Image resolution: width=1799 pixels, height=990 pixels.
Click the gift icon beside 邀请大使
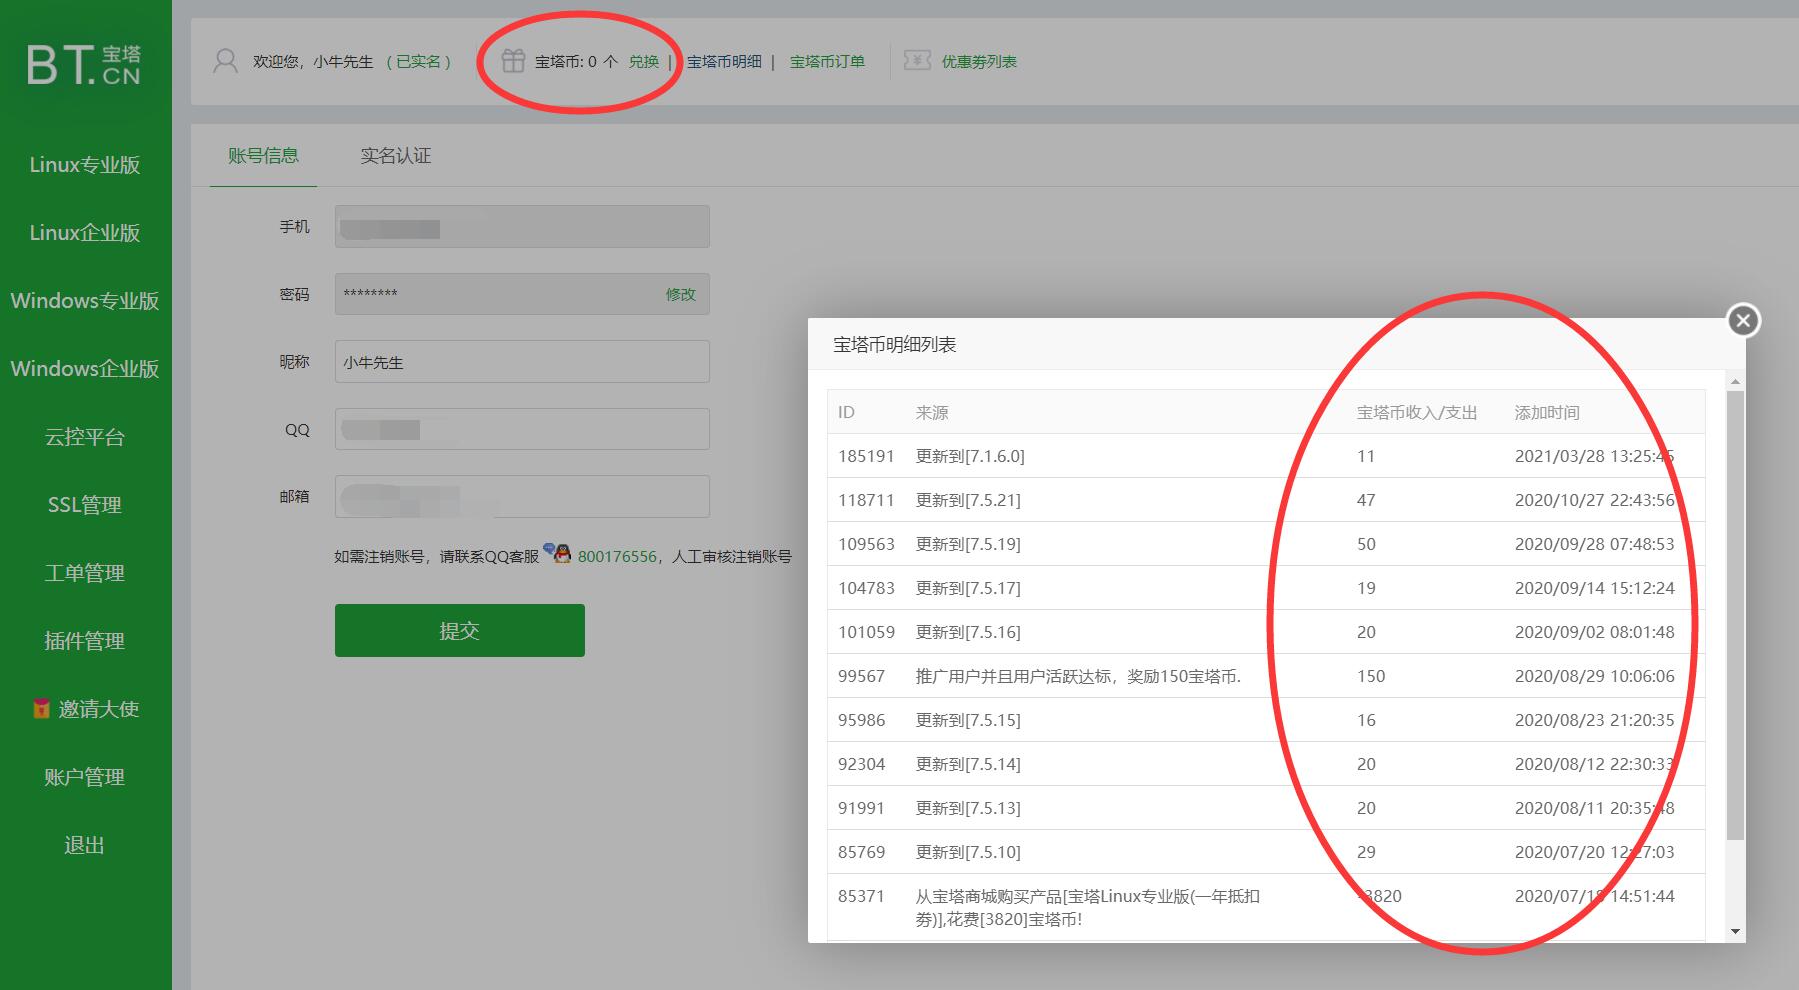pyautogui.click(x=41, y=708)
